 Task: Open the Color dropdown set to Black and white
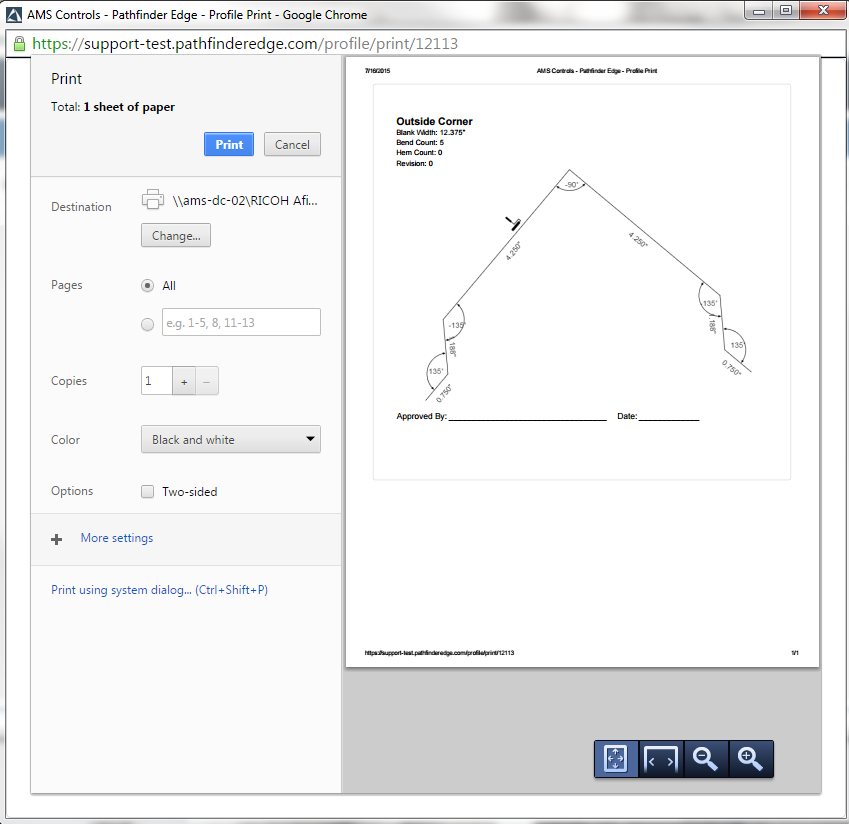(x=231, y=439)
